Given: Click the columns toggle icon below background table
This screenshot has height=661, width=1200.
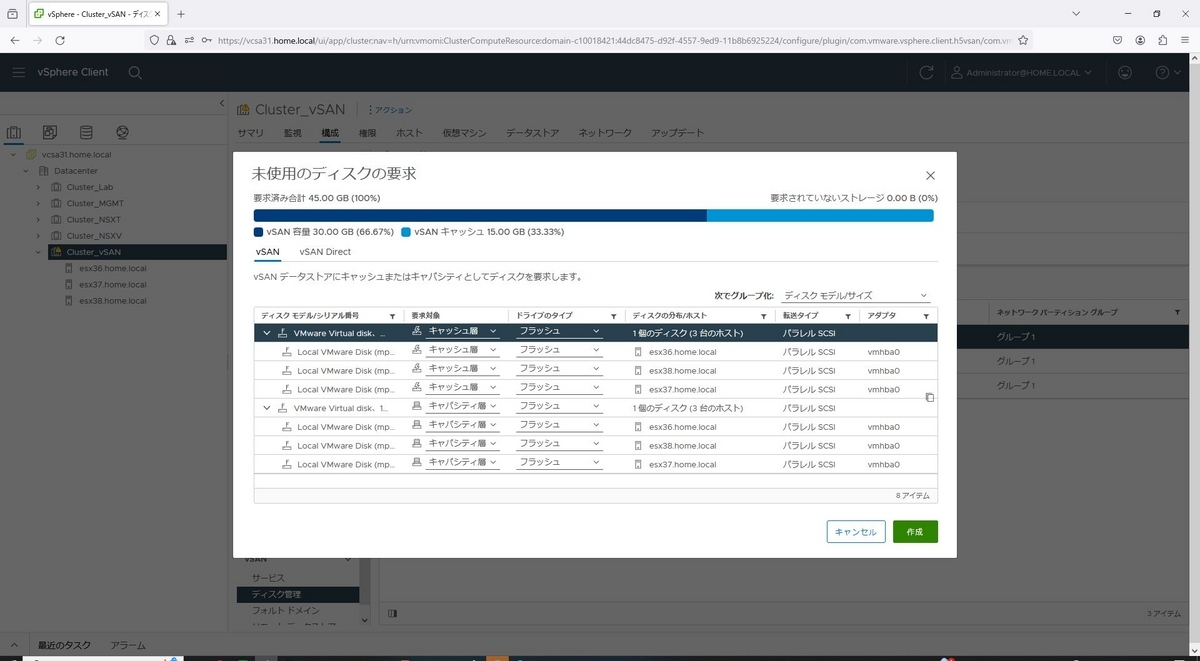Looking at the screenshot, I should tap(392, 613).
